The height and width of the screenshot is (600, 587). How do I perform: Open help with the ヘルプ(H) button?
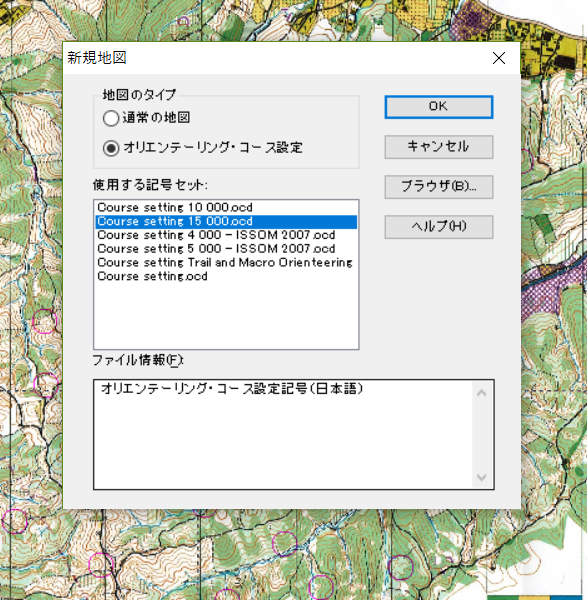[439, 227]
